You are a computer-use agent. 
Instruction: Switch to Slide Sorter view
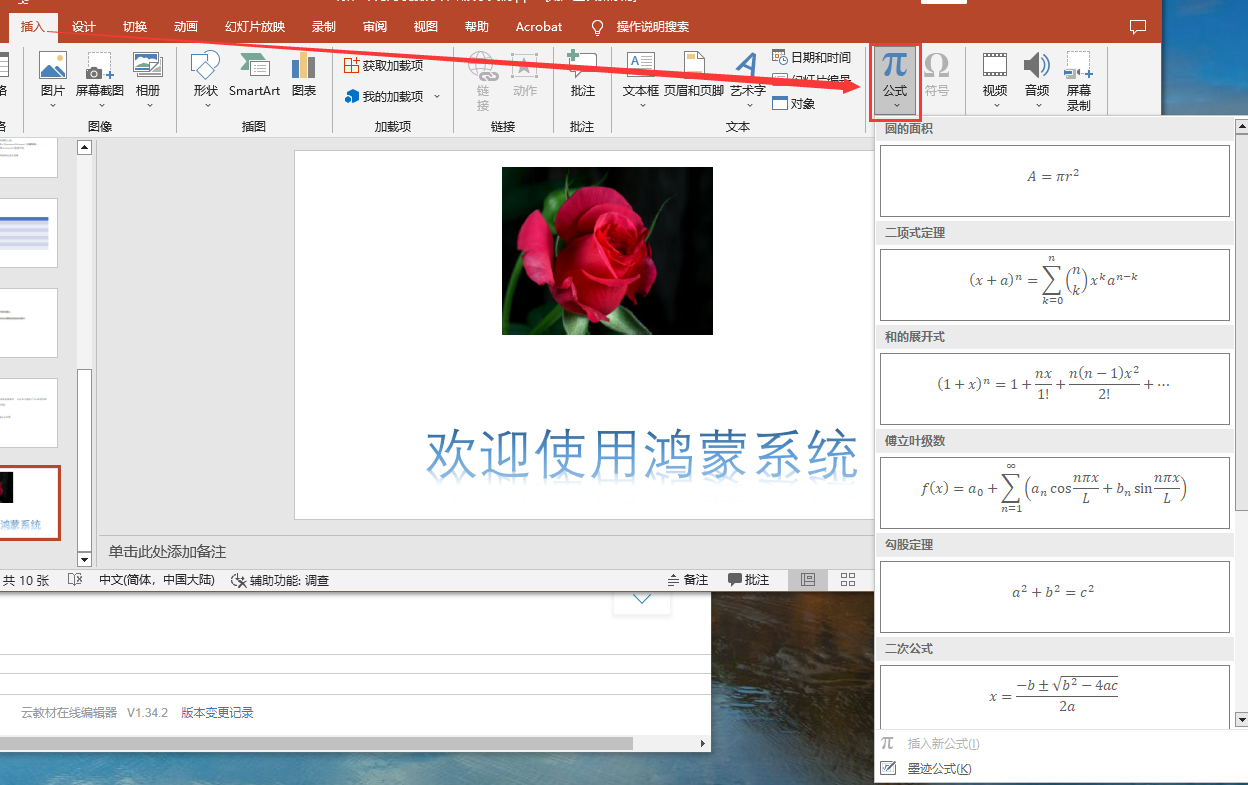pyautogui.click(x=848, y=580)
